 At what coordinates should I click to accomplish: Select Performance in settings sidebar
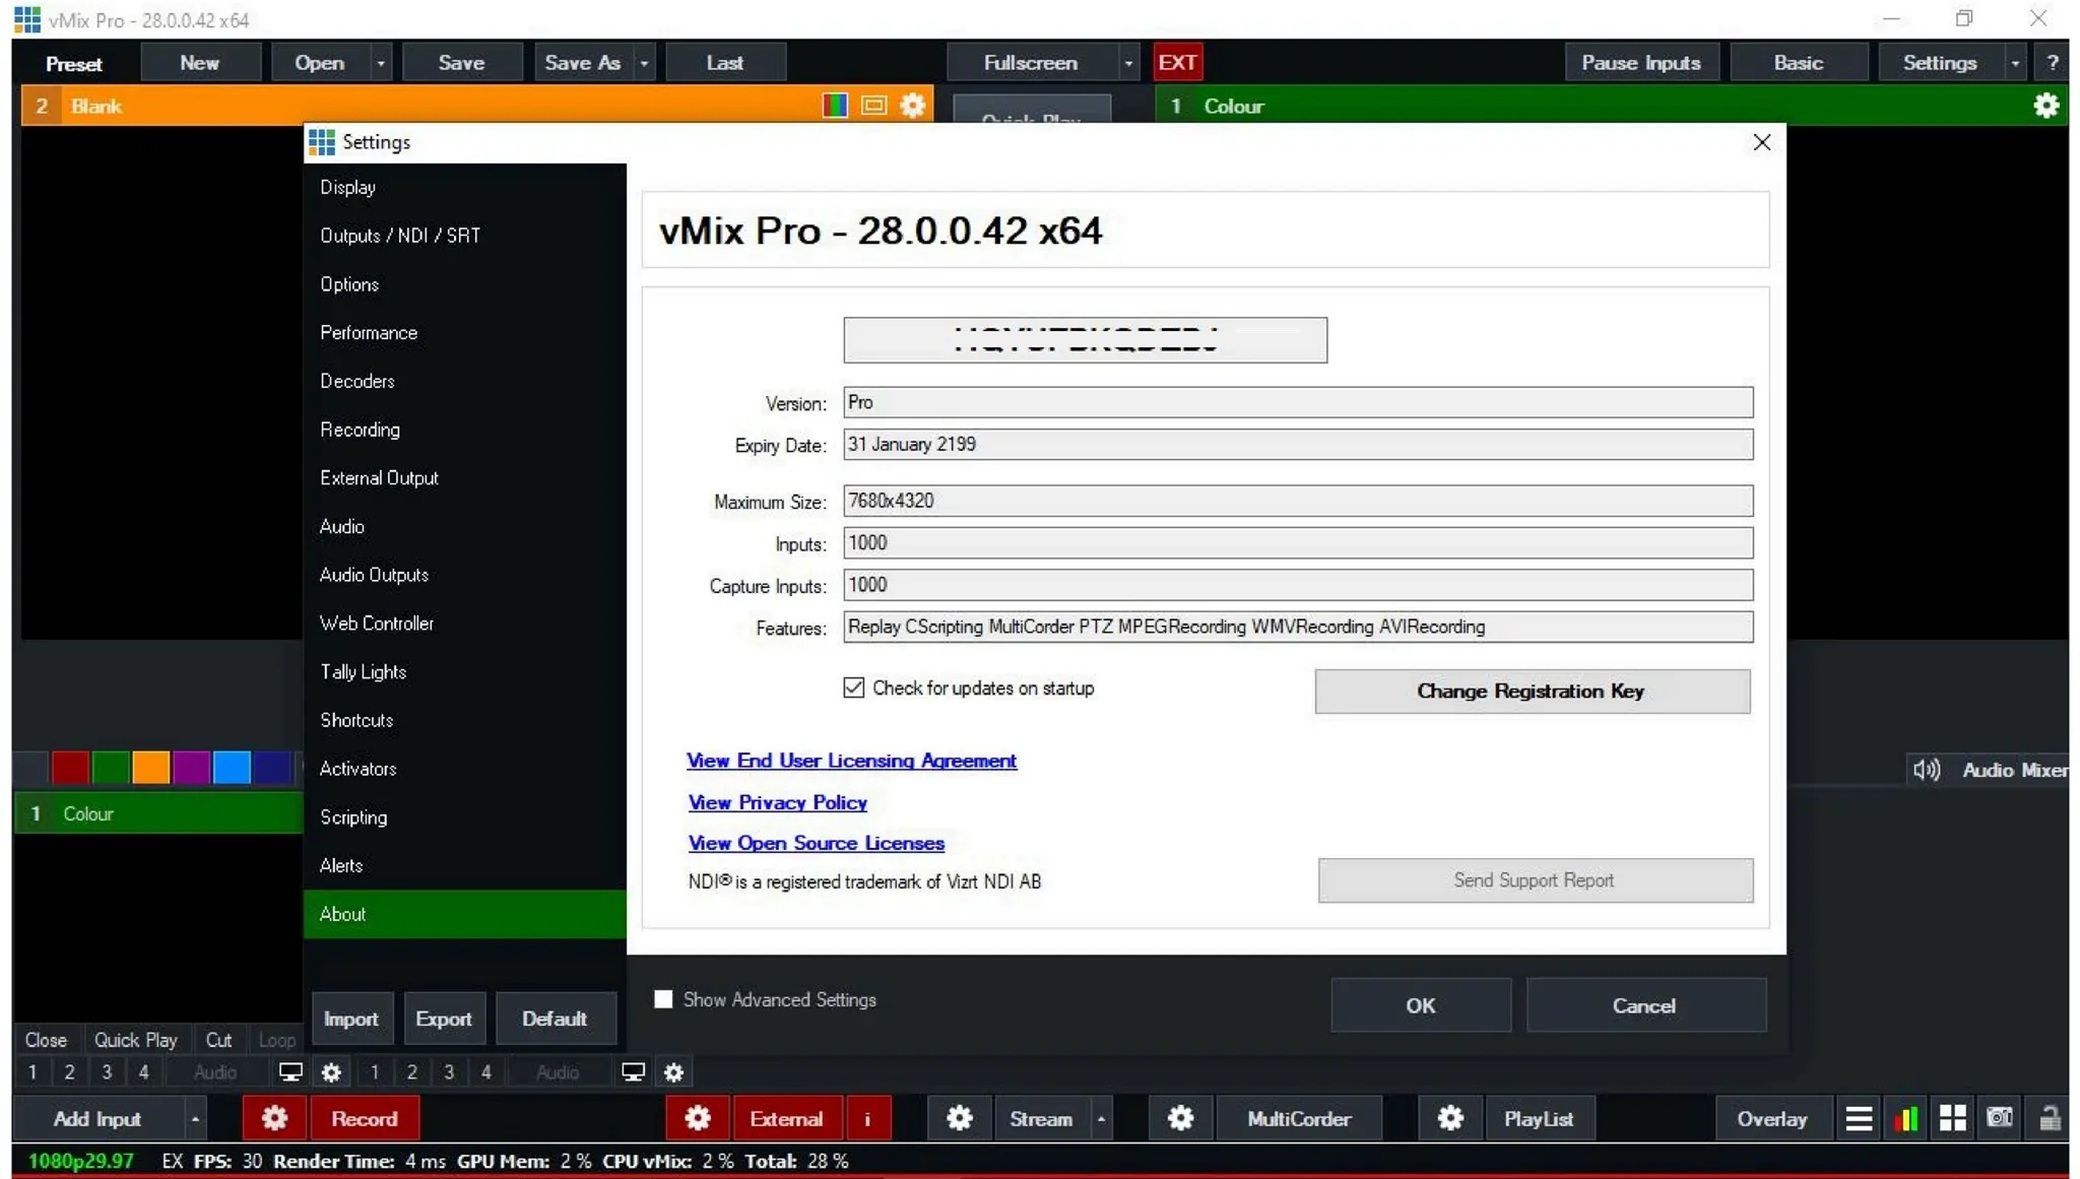click(x=464, y=332)
